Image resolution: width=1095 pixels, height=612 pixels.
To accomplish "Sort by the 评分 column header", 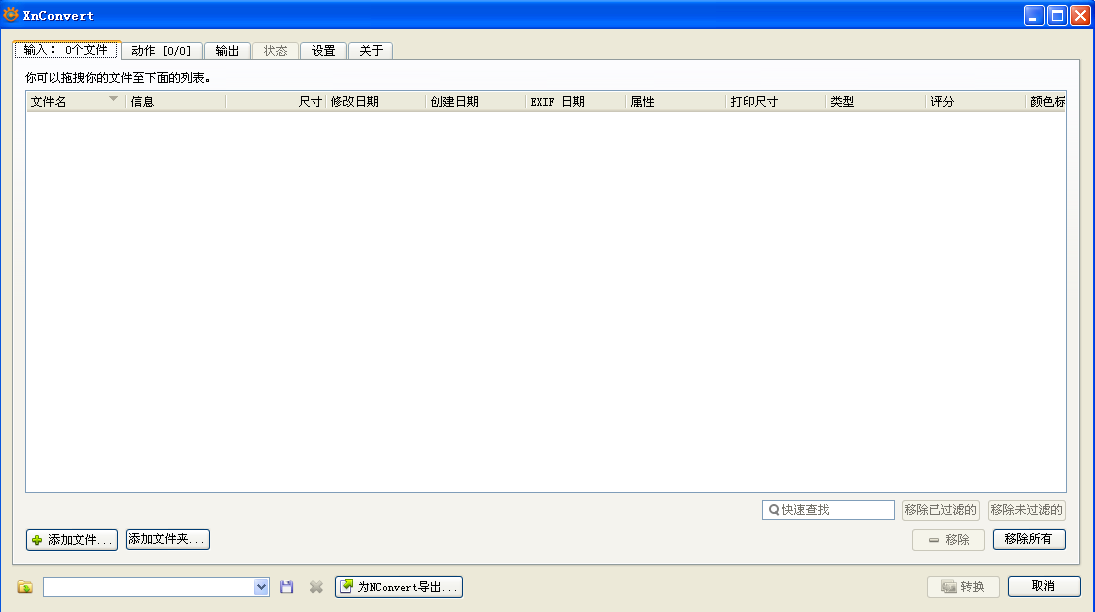I will pyautogui.click(x=975, y=101).
